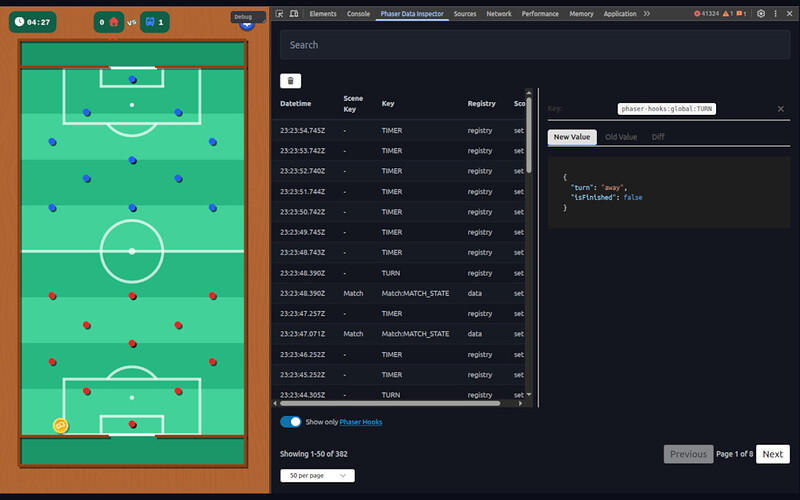Click the Datetime column header
Image resolution: width=800 pixels, height=500 pixels.
(295, 104)
